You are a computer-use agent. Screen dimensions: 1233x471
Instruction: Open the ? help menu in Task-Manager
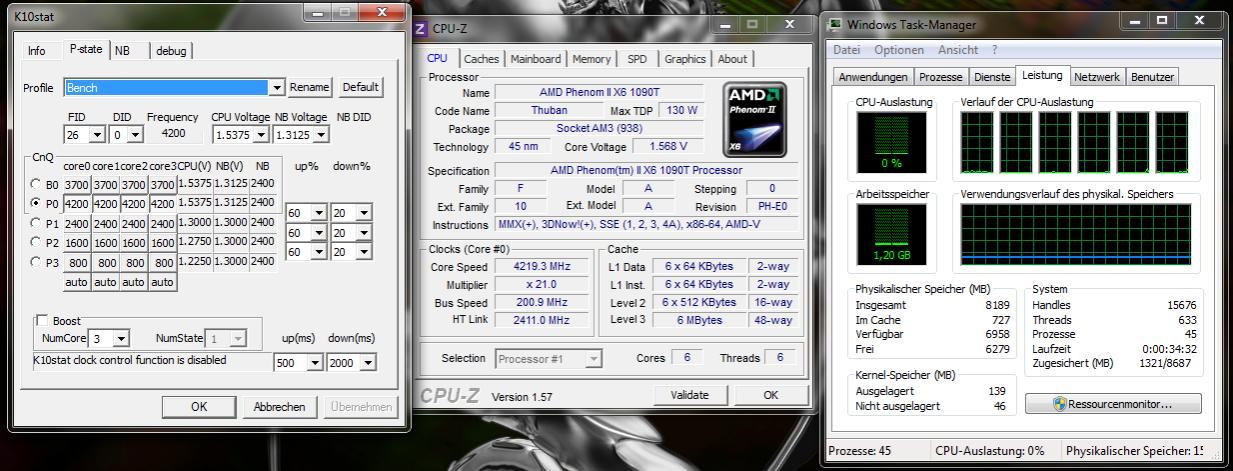(x=994, y=50)
